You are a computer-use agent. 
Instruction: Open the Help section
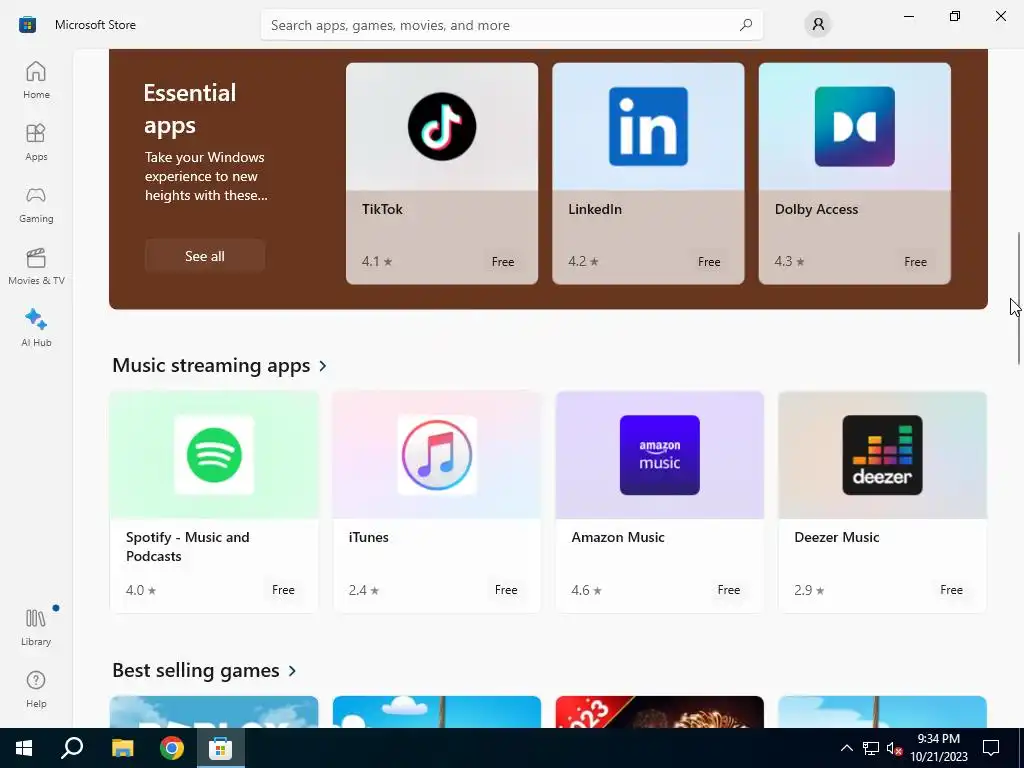36,690
